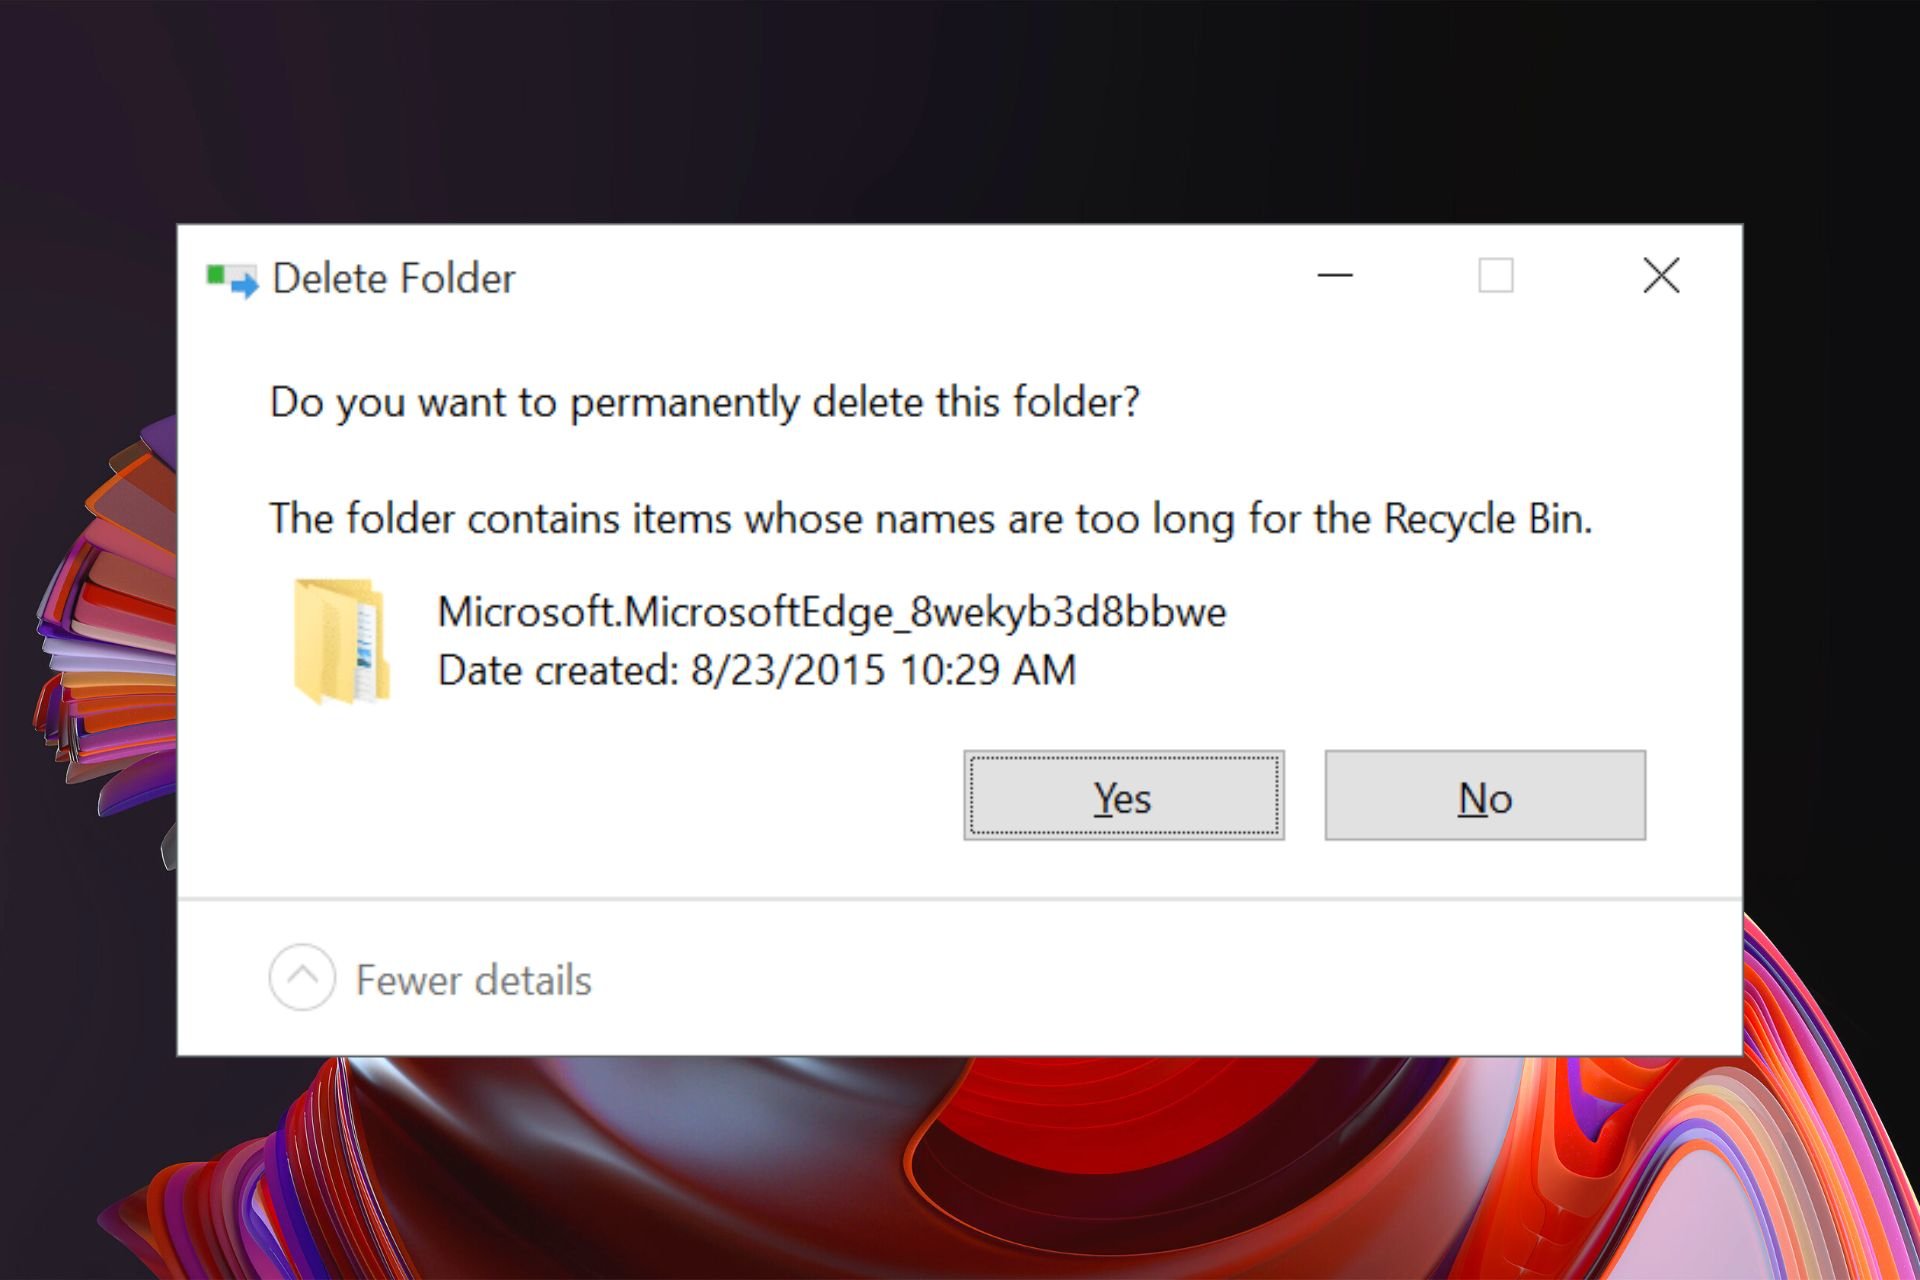
Task: Maximize the Delete Folder dialog window
Action: [1496, 275]
